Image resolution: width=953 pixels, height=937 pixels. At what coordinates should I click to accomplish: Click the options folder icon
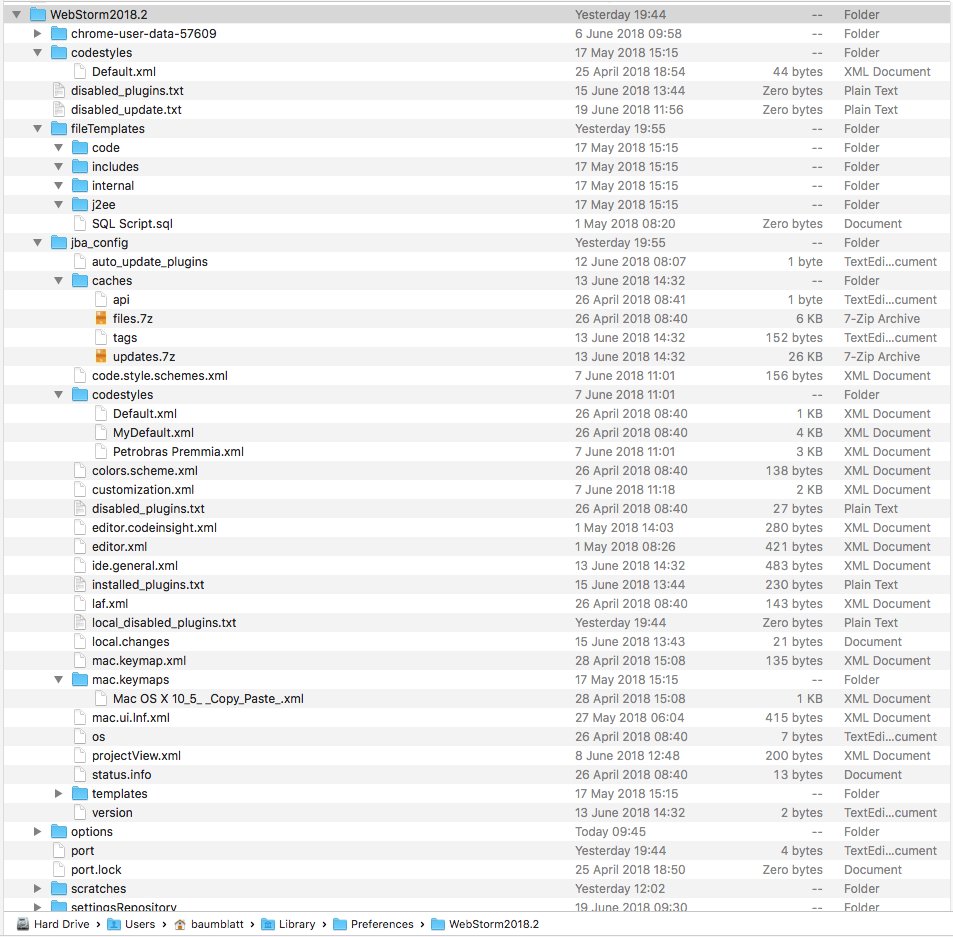click(x=59, y=831)
